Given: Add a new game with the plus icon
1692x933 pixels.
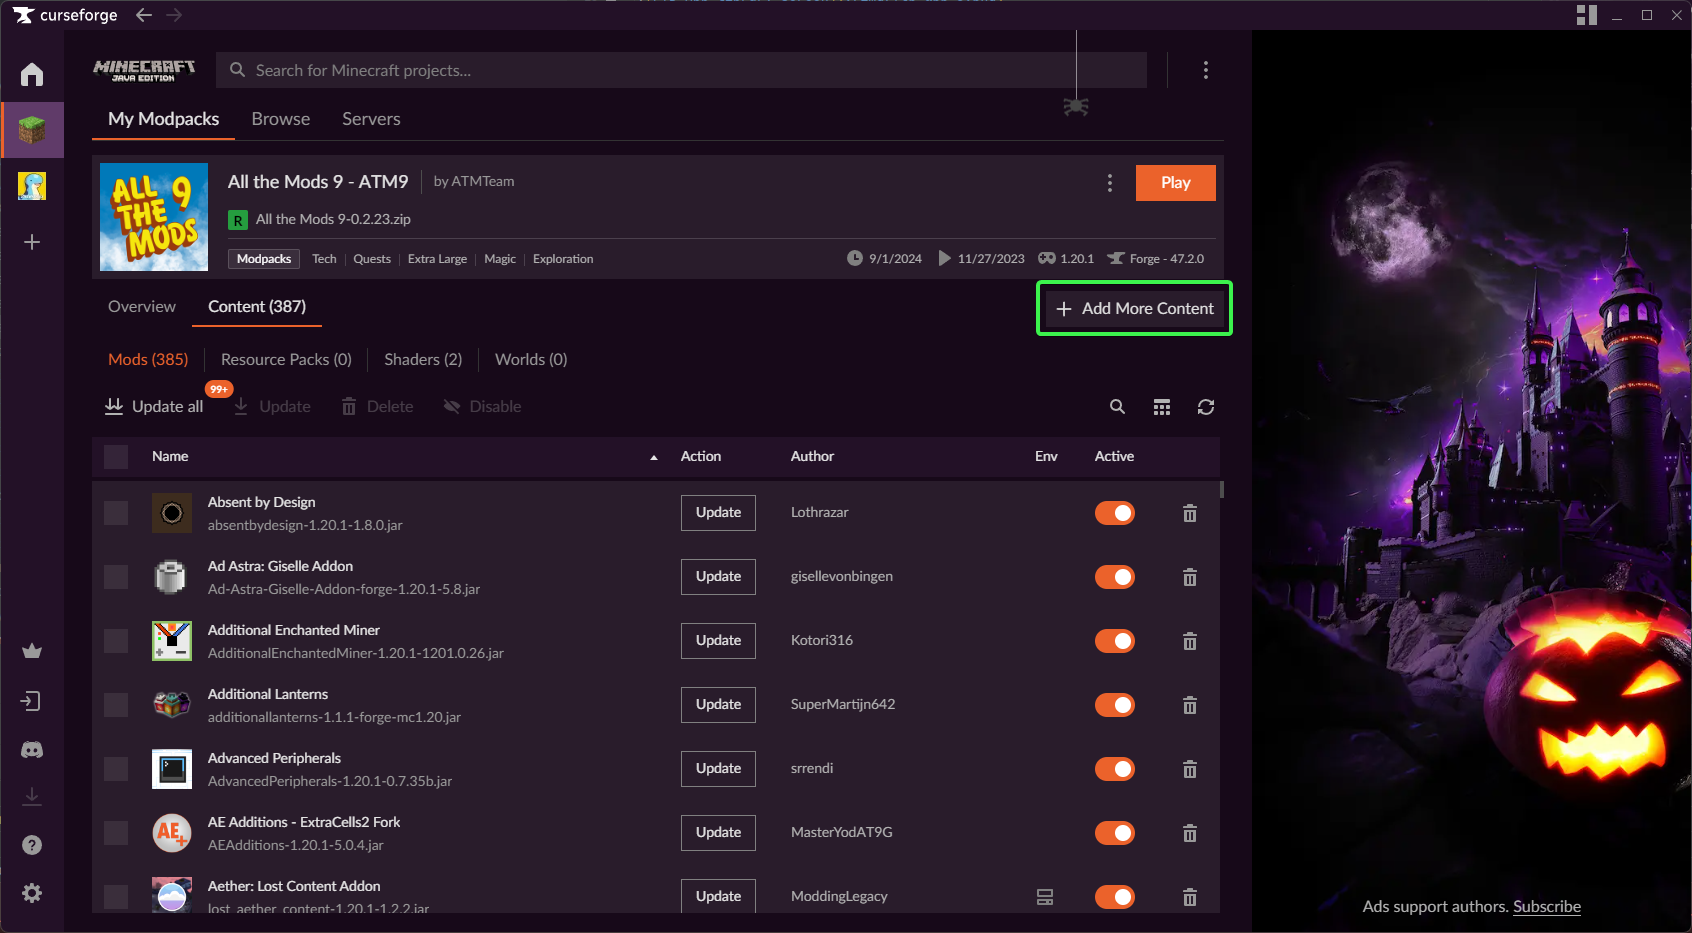Looking at the screenshot, I should [x=32, y=242].
